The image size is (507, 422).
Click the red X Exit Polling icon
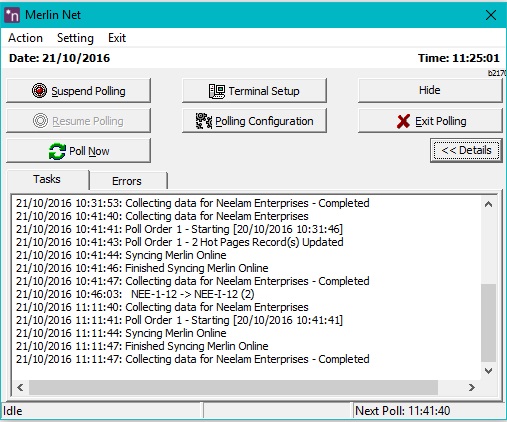click(x=403, y=121)
